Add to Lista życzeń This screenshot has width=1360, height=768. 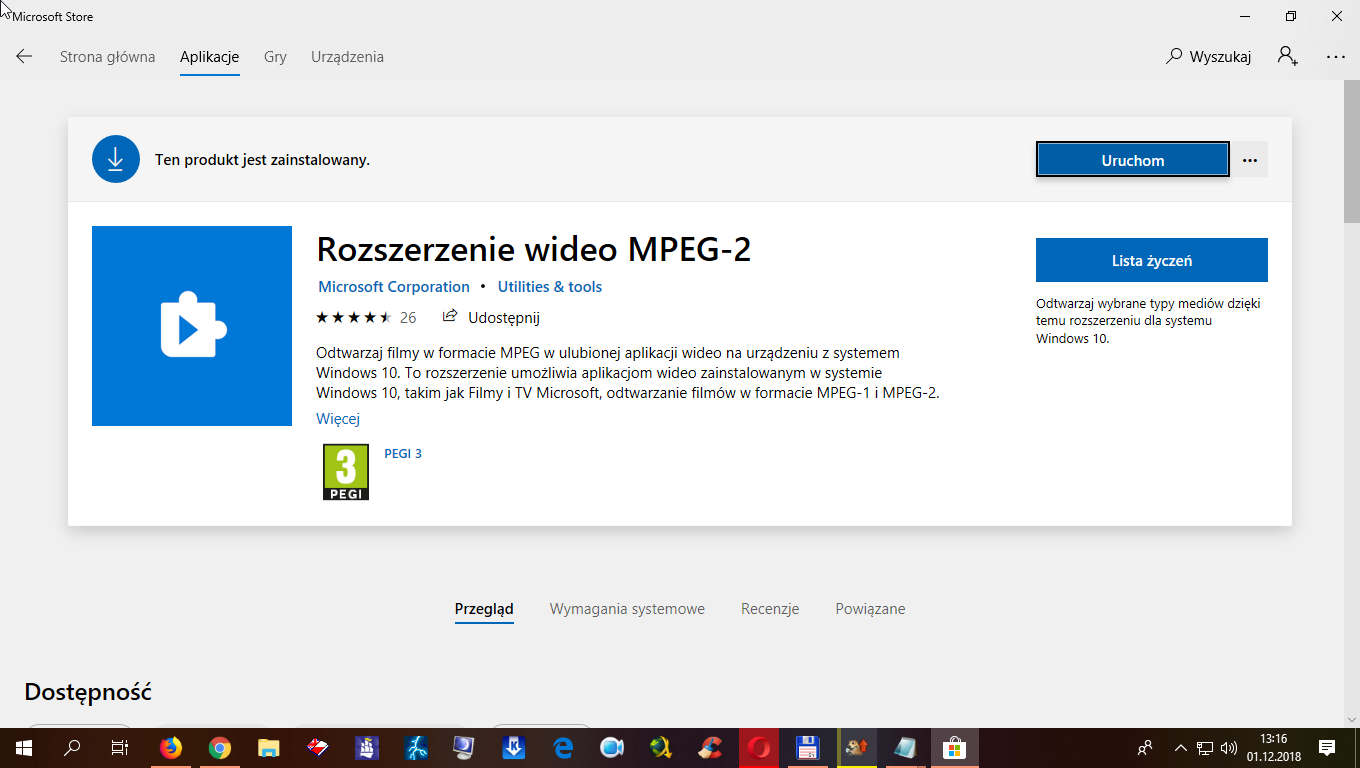(1152, 260)
